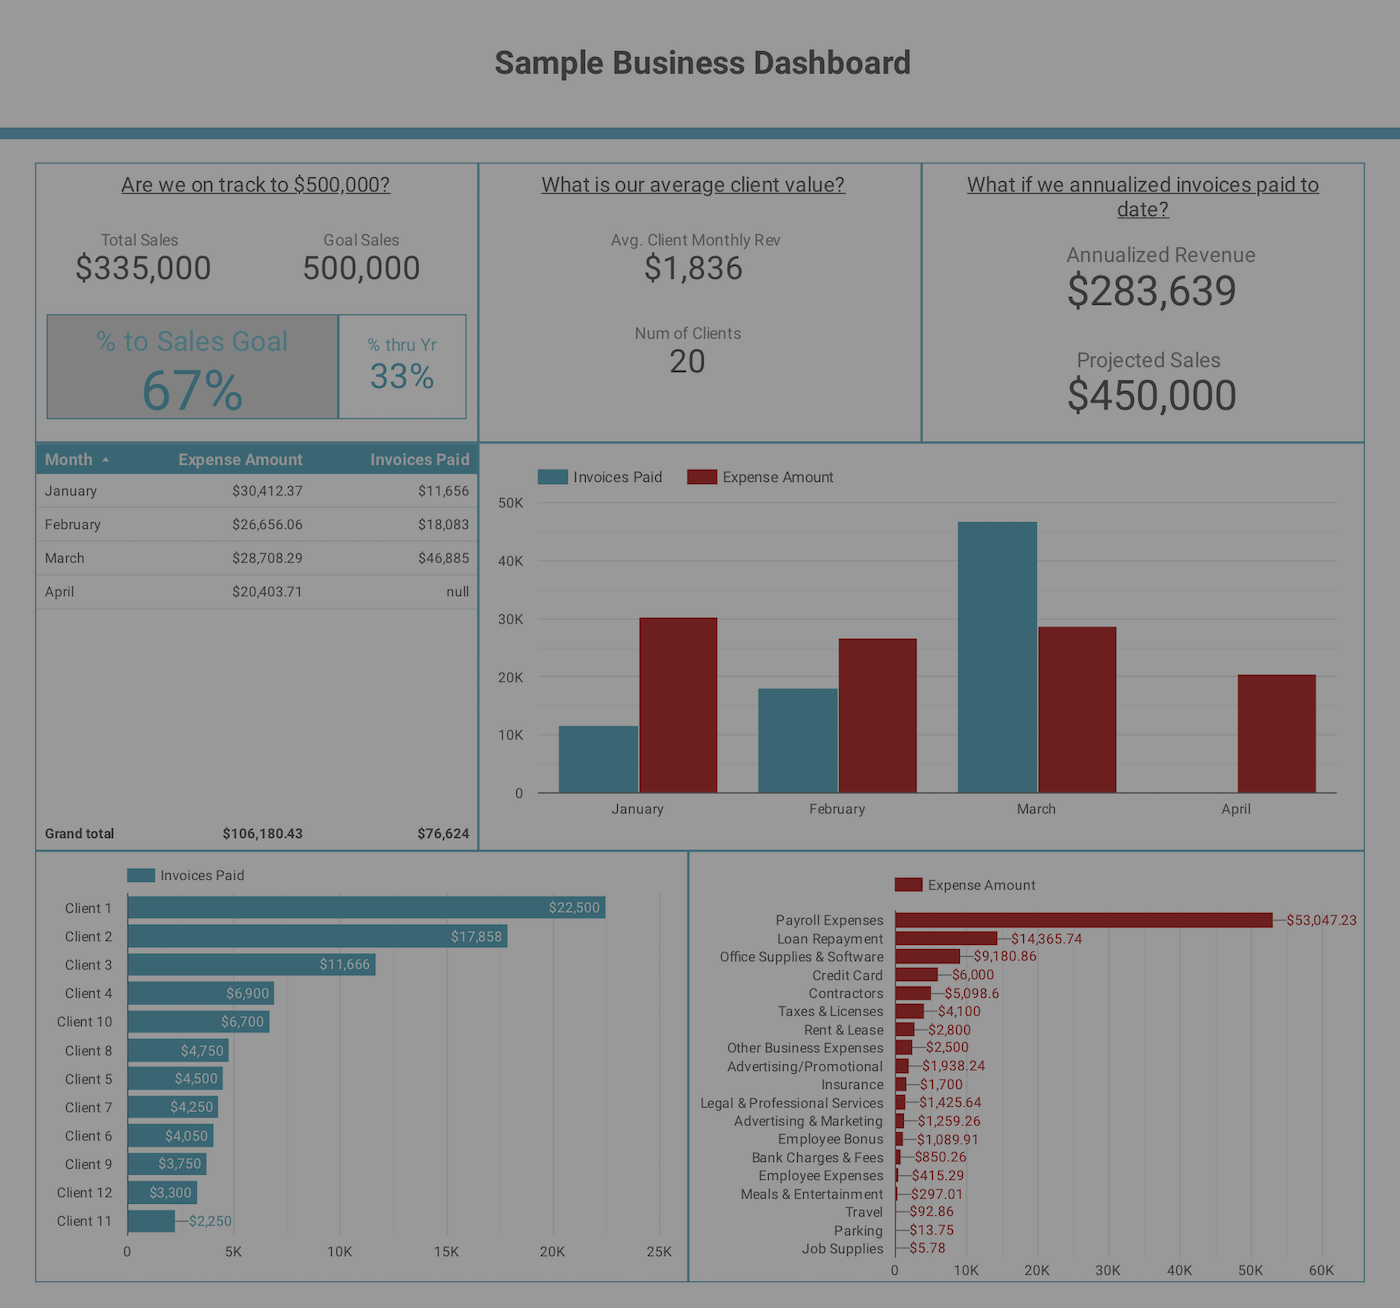Click the % thru Yr 33% scorecard
1400x1308 pixels.
tap(402, 367)
